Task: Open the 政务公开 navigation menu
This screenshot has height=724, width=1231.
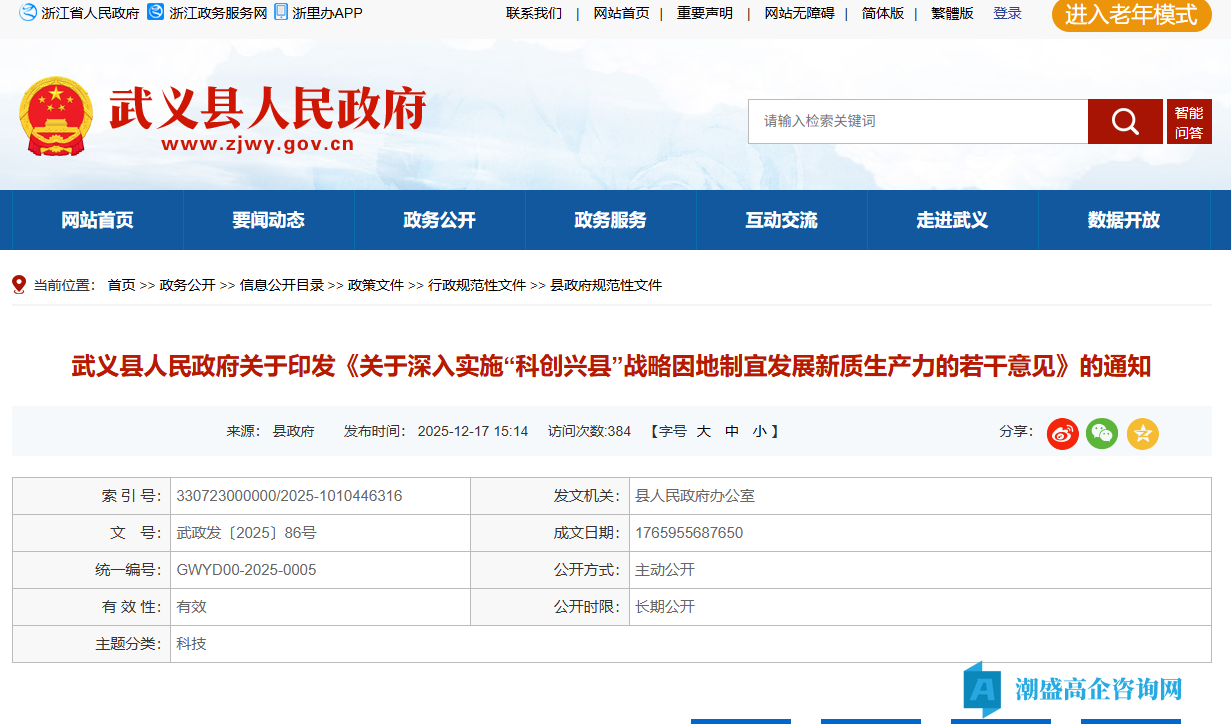Action: [x=439, y=220]
